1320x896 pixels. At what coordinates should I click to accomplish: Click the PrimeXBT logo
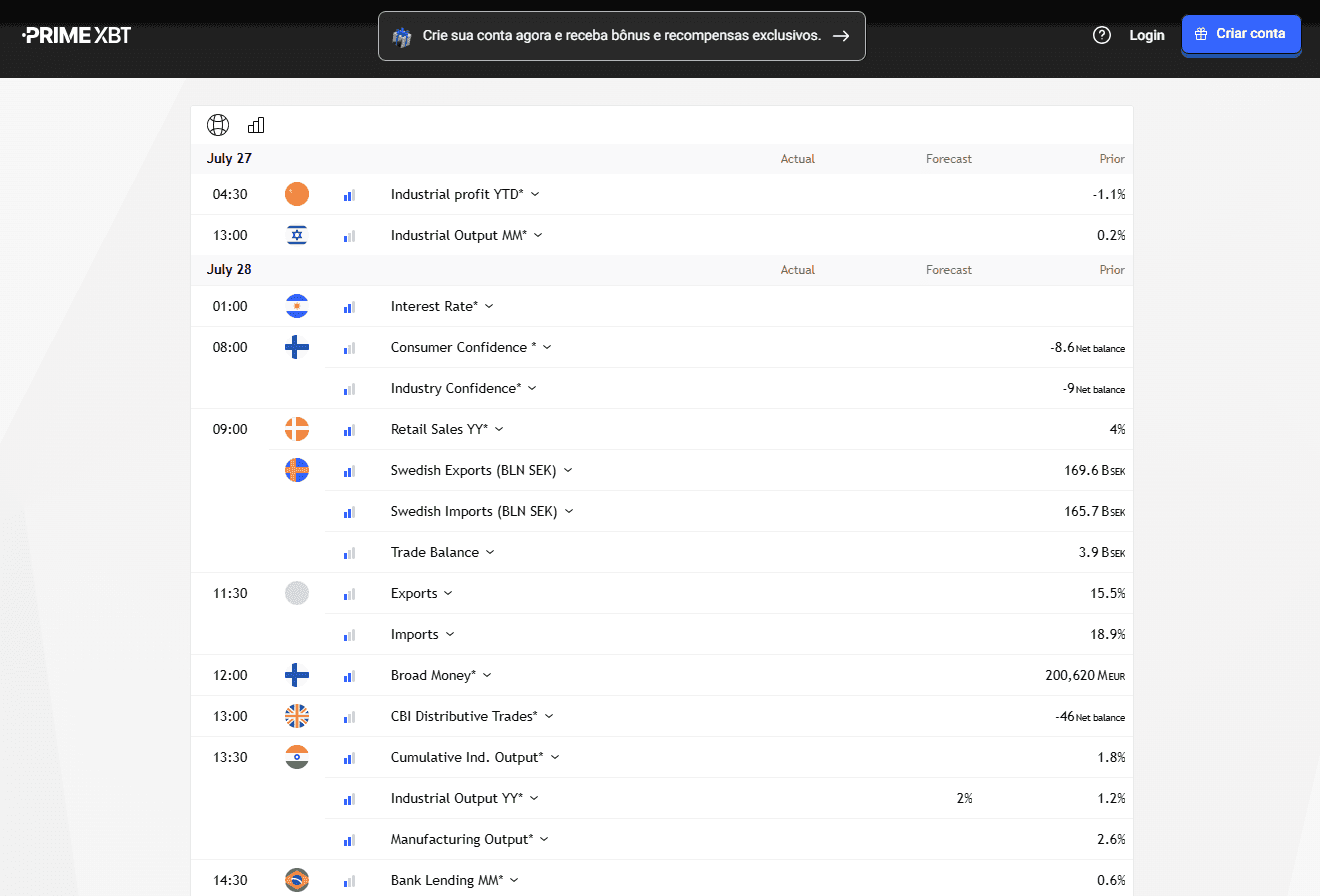pyautogui.click(x=77, y=35)
